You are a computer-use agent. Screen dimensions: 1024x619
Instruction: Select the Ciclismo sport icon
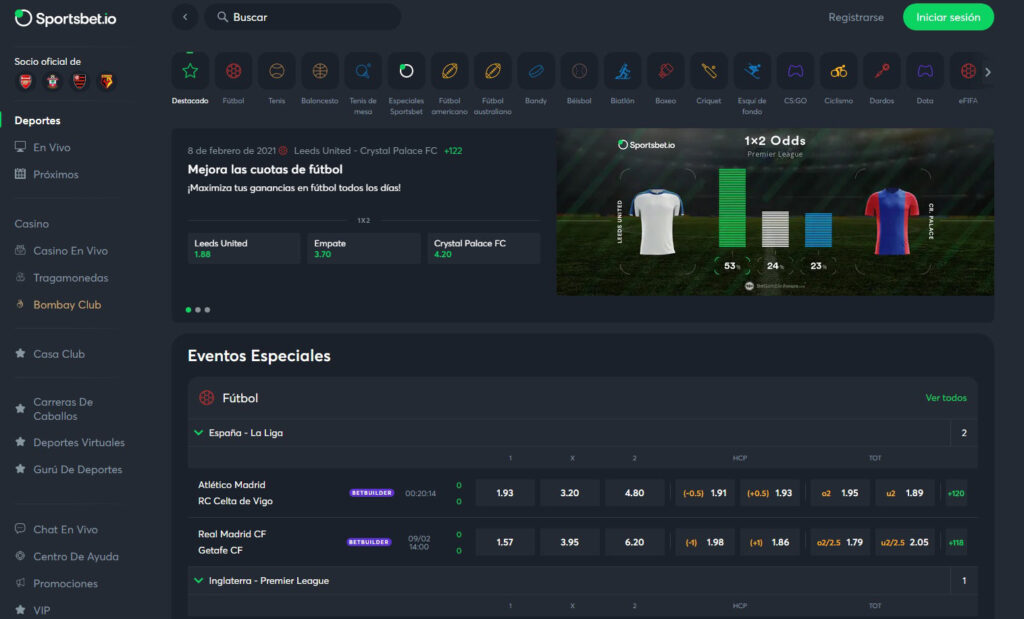click(x=839, y=71)
